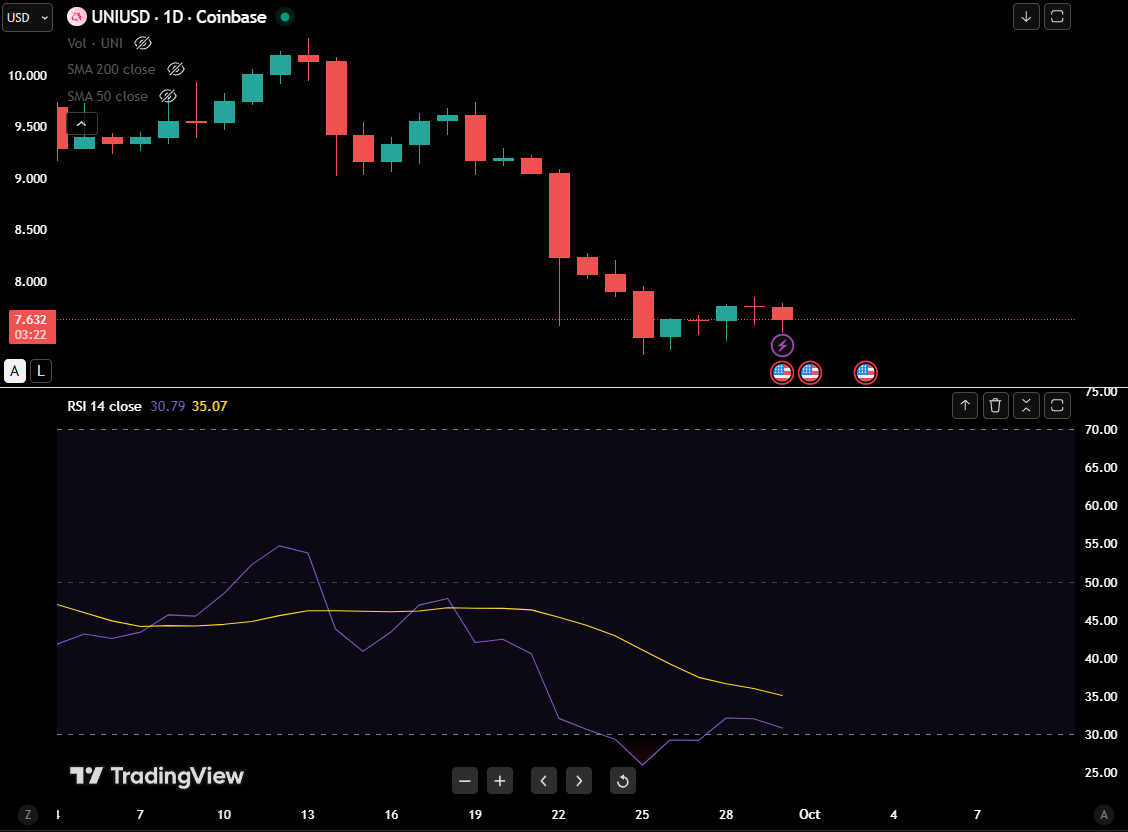
Task: Open the USD currency dropdown
Action: pyautogui.click(x=27, y=17)
